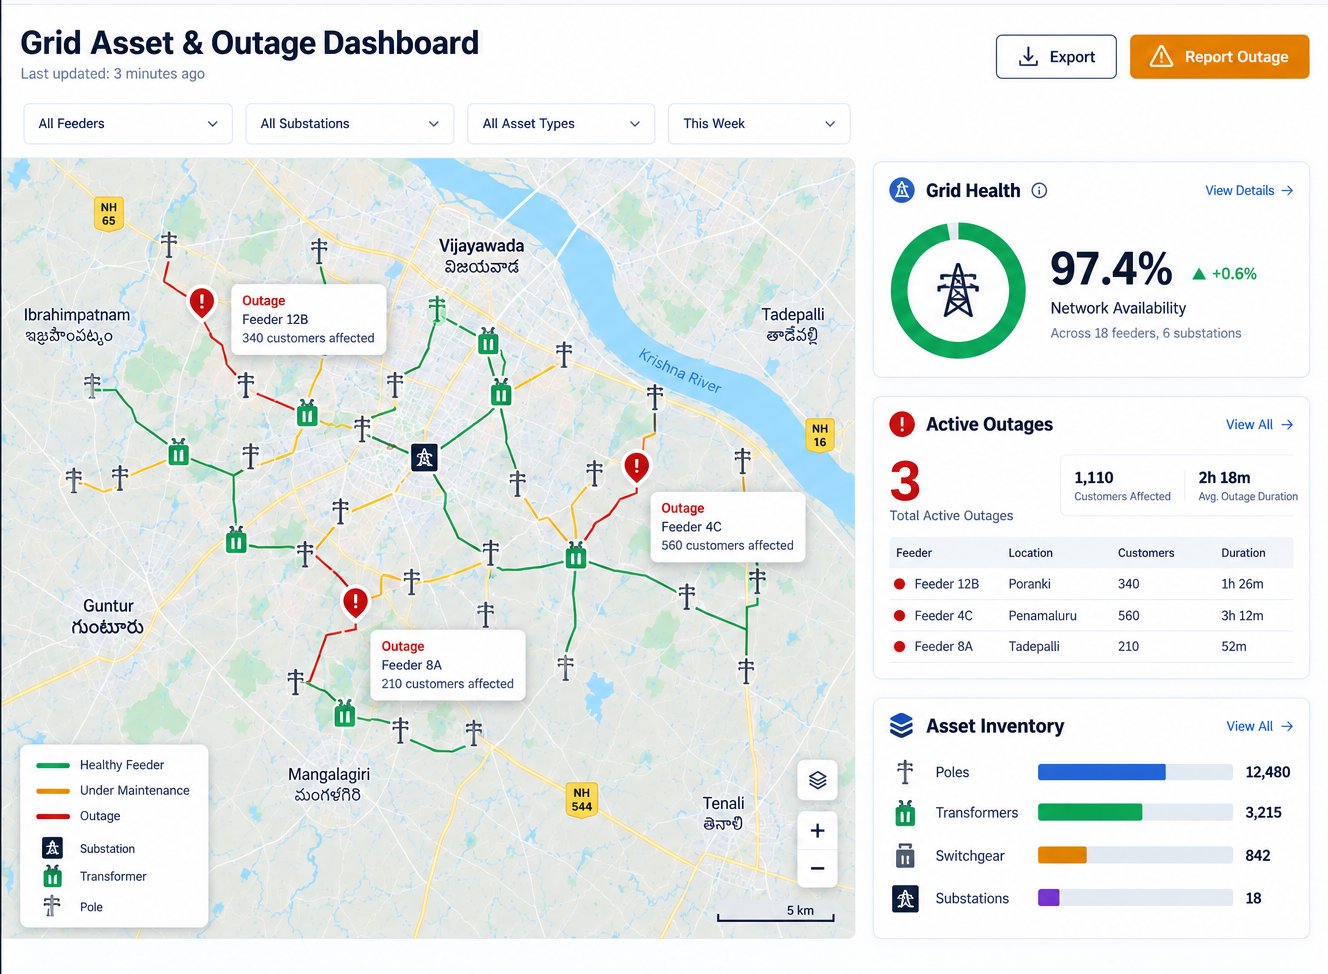The image size is (1328, 974).
Task: Open the All Feeders dropdown
Action: (x=128, y=124)
